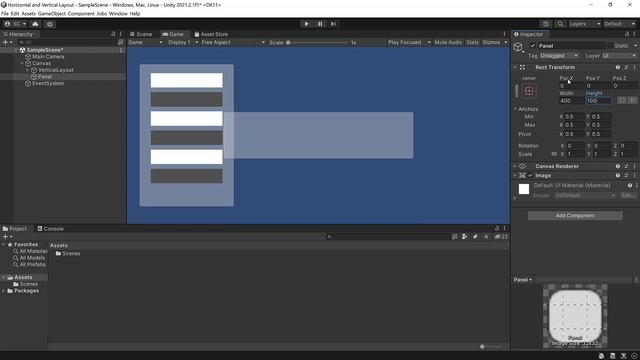640x360 pixels.
Task: Switch to the Console tab
Action: (51, 229)
